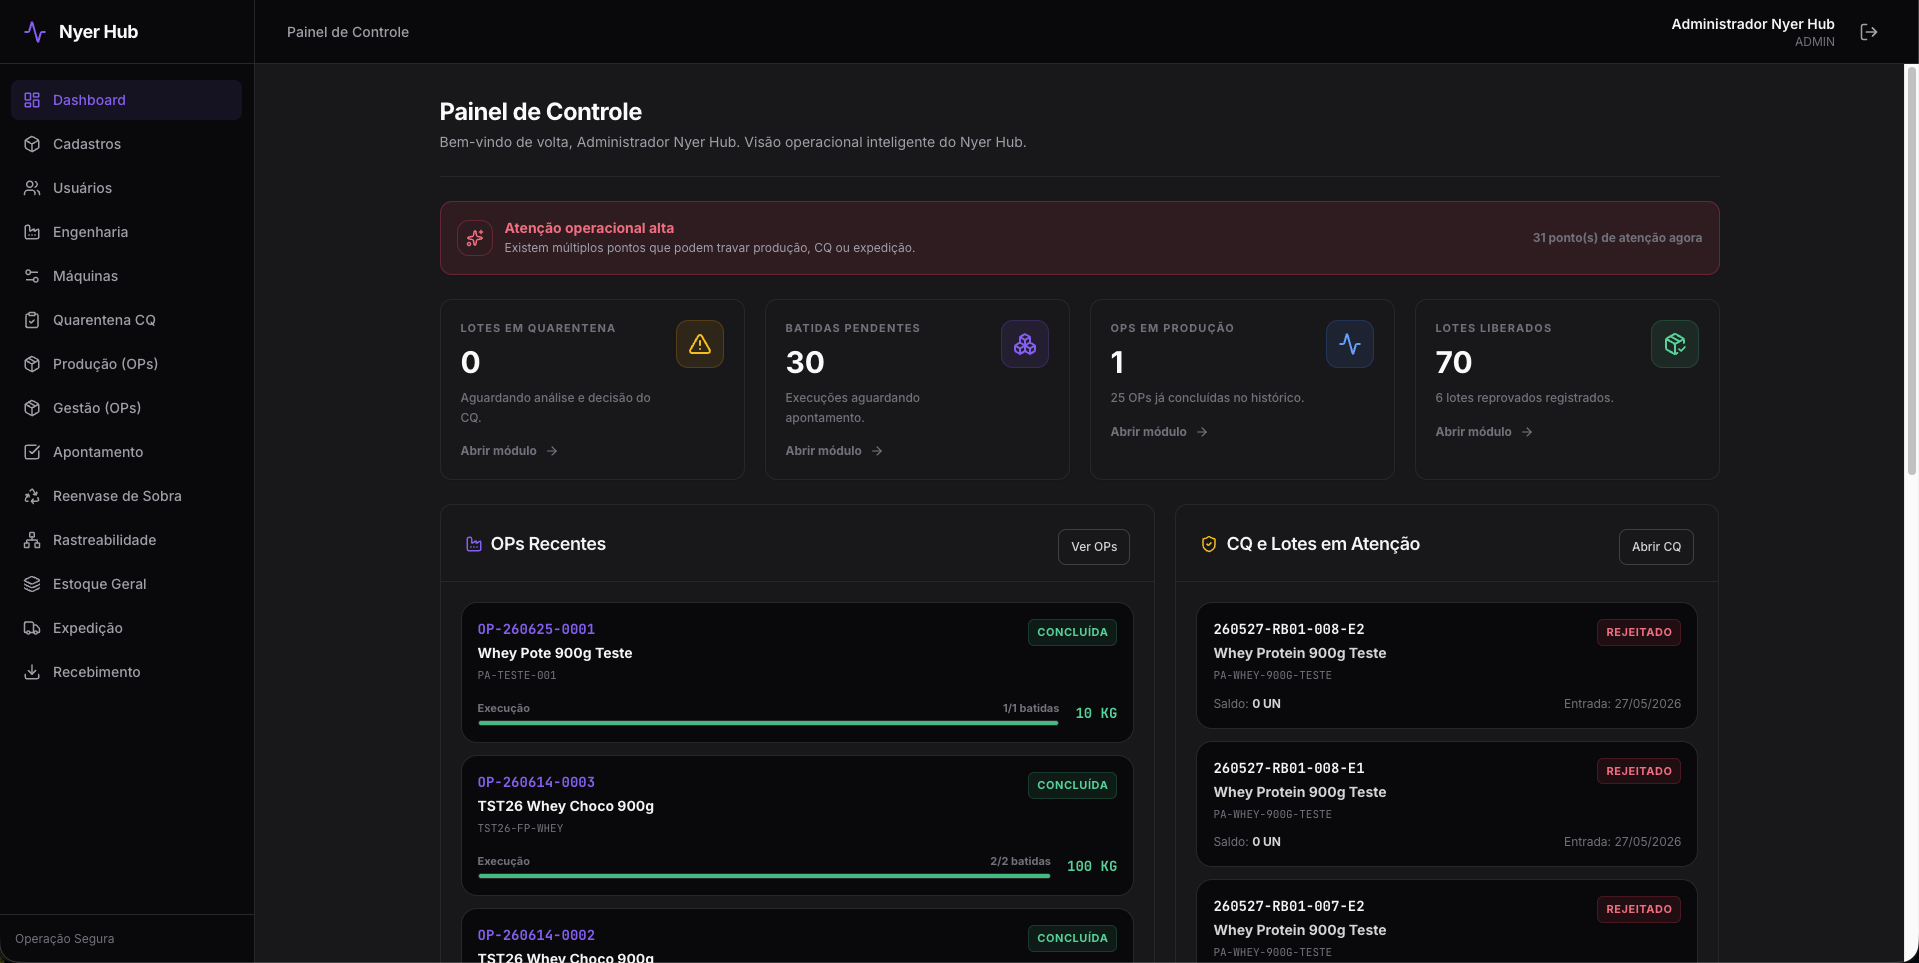Click the OP-260625-0001 order code
1919x963 pixels.
(536, 629)
